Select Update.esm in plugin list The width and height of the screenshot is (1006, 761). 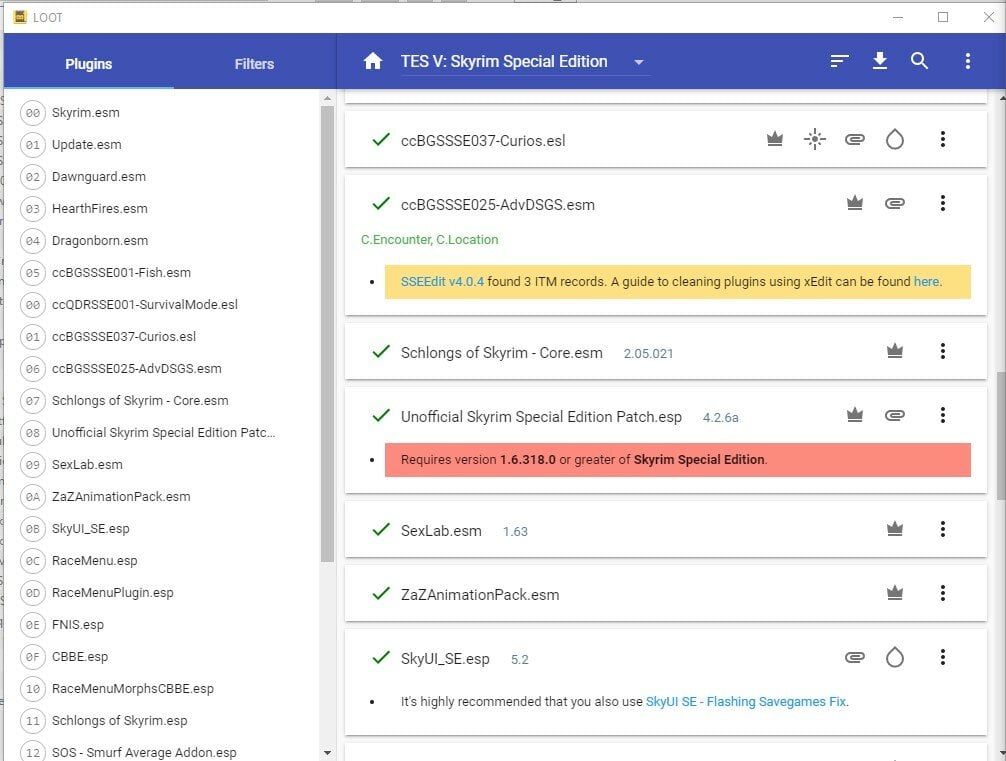pos(87,144)
